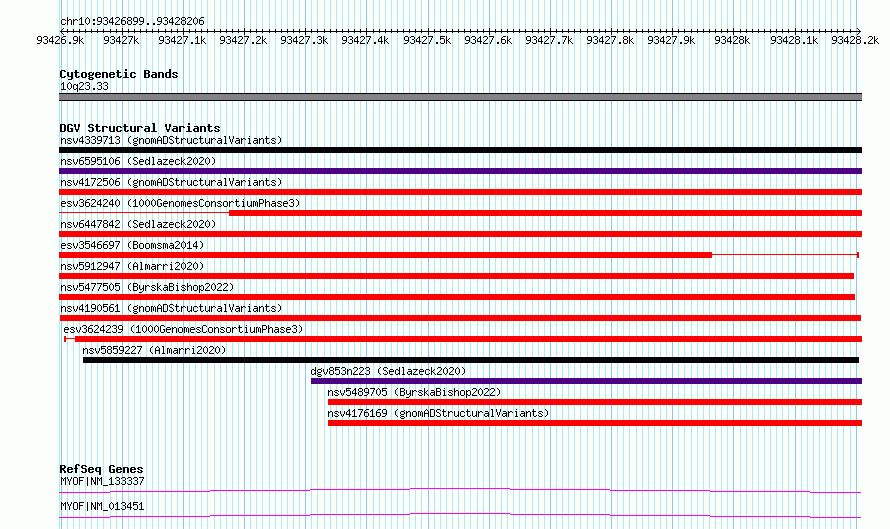Open esv3624240 (1000GenomesConsortiumPhase3) label
The width and height of the screenshot is (890, 529).
180,203
